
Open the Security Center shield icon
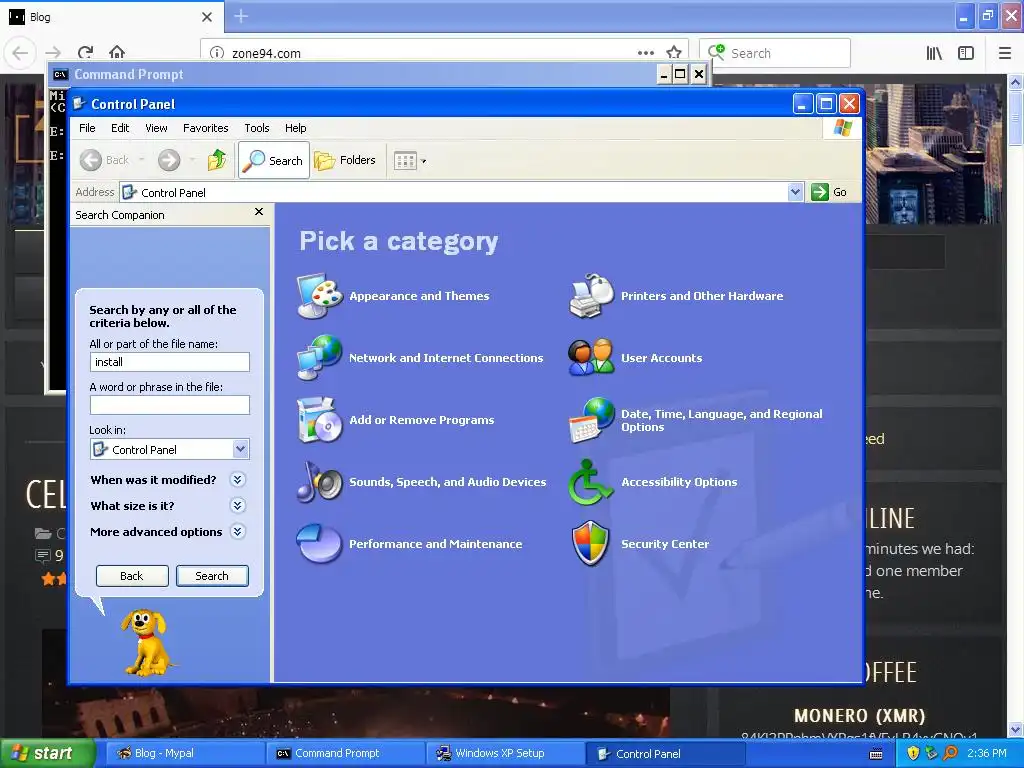(591, 543)
